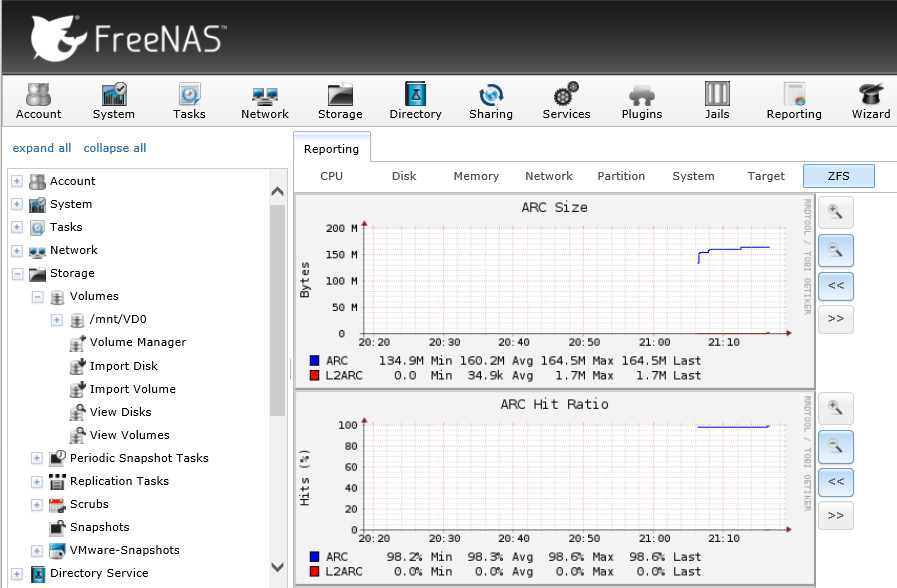This screenshot has height=588, width=897.
Task: Collapse the Storage tree node
Action: [x=17, y=274]
